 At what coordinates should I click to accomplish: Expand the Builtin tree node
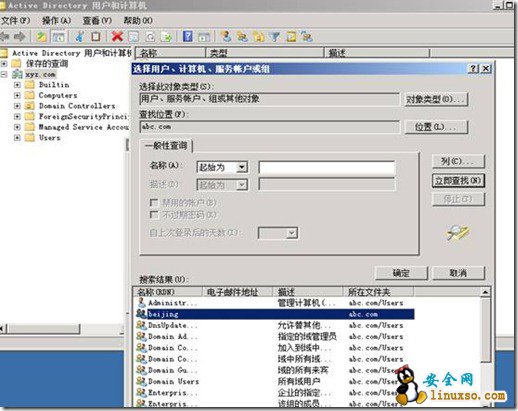click(17, 85)
